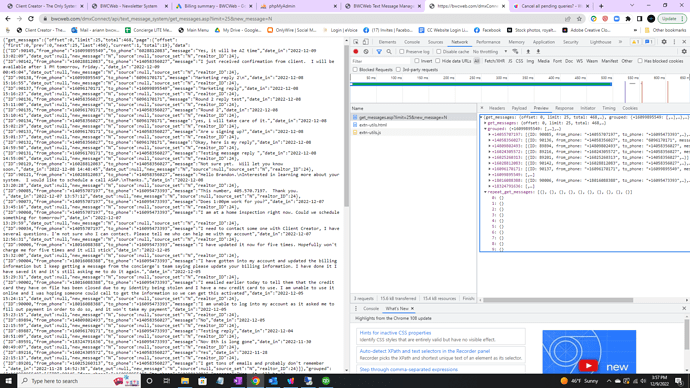This screenshot has width=690, height=388.
Task: Activate the inspect element picker icon
Action: click(356, 42)
